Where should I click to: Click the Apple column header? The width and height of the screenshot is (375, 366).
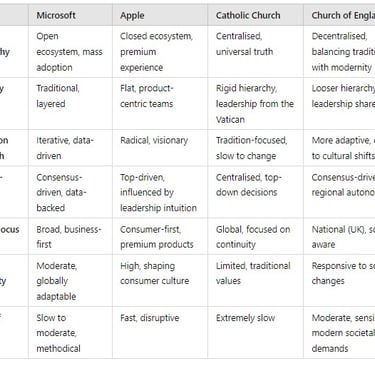[160, 15]
